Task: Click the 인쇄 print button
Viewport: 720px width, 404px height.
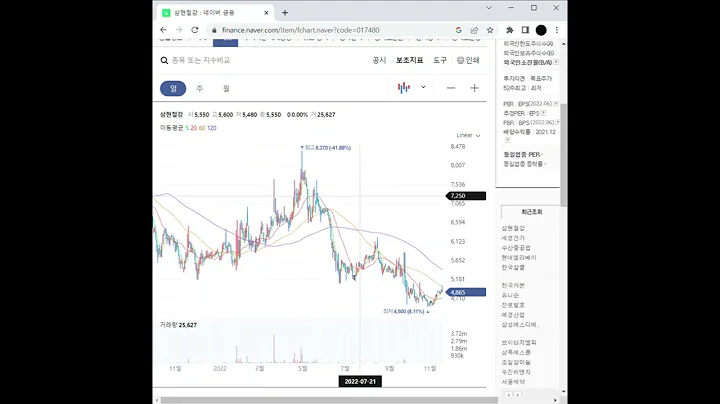Action: pyautogui.click(x=468, y=60)
